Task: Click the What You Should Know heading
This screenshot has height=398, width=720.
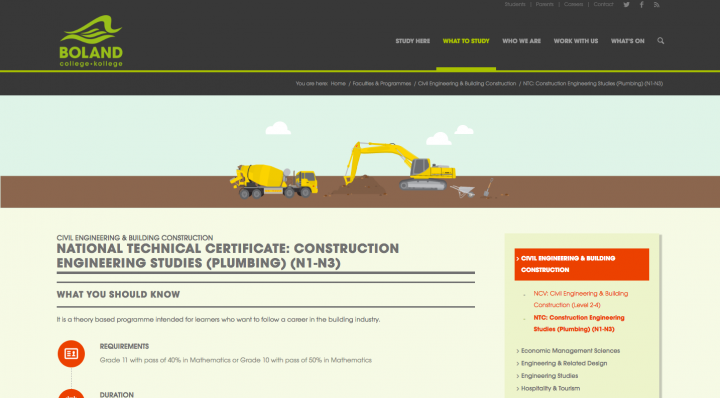Action: click(118, 295)
